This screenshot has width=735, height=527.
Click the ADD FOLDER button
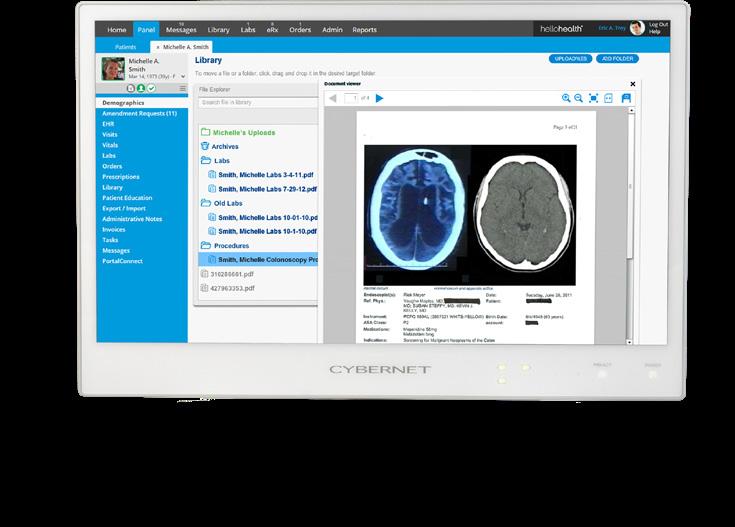(x=617, y=59)
